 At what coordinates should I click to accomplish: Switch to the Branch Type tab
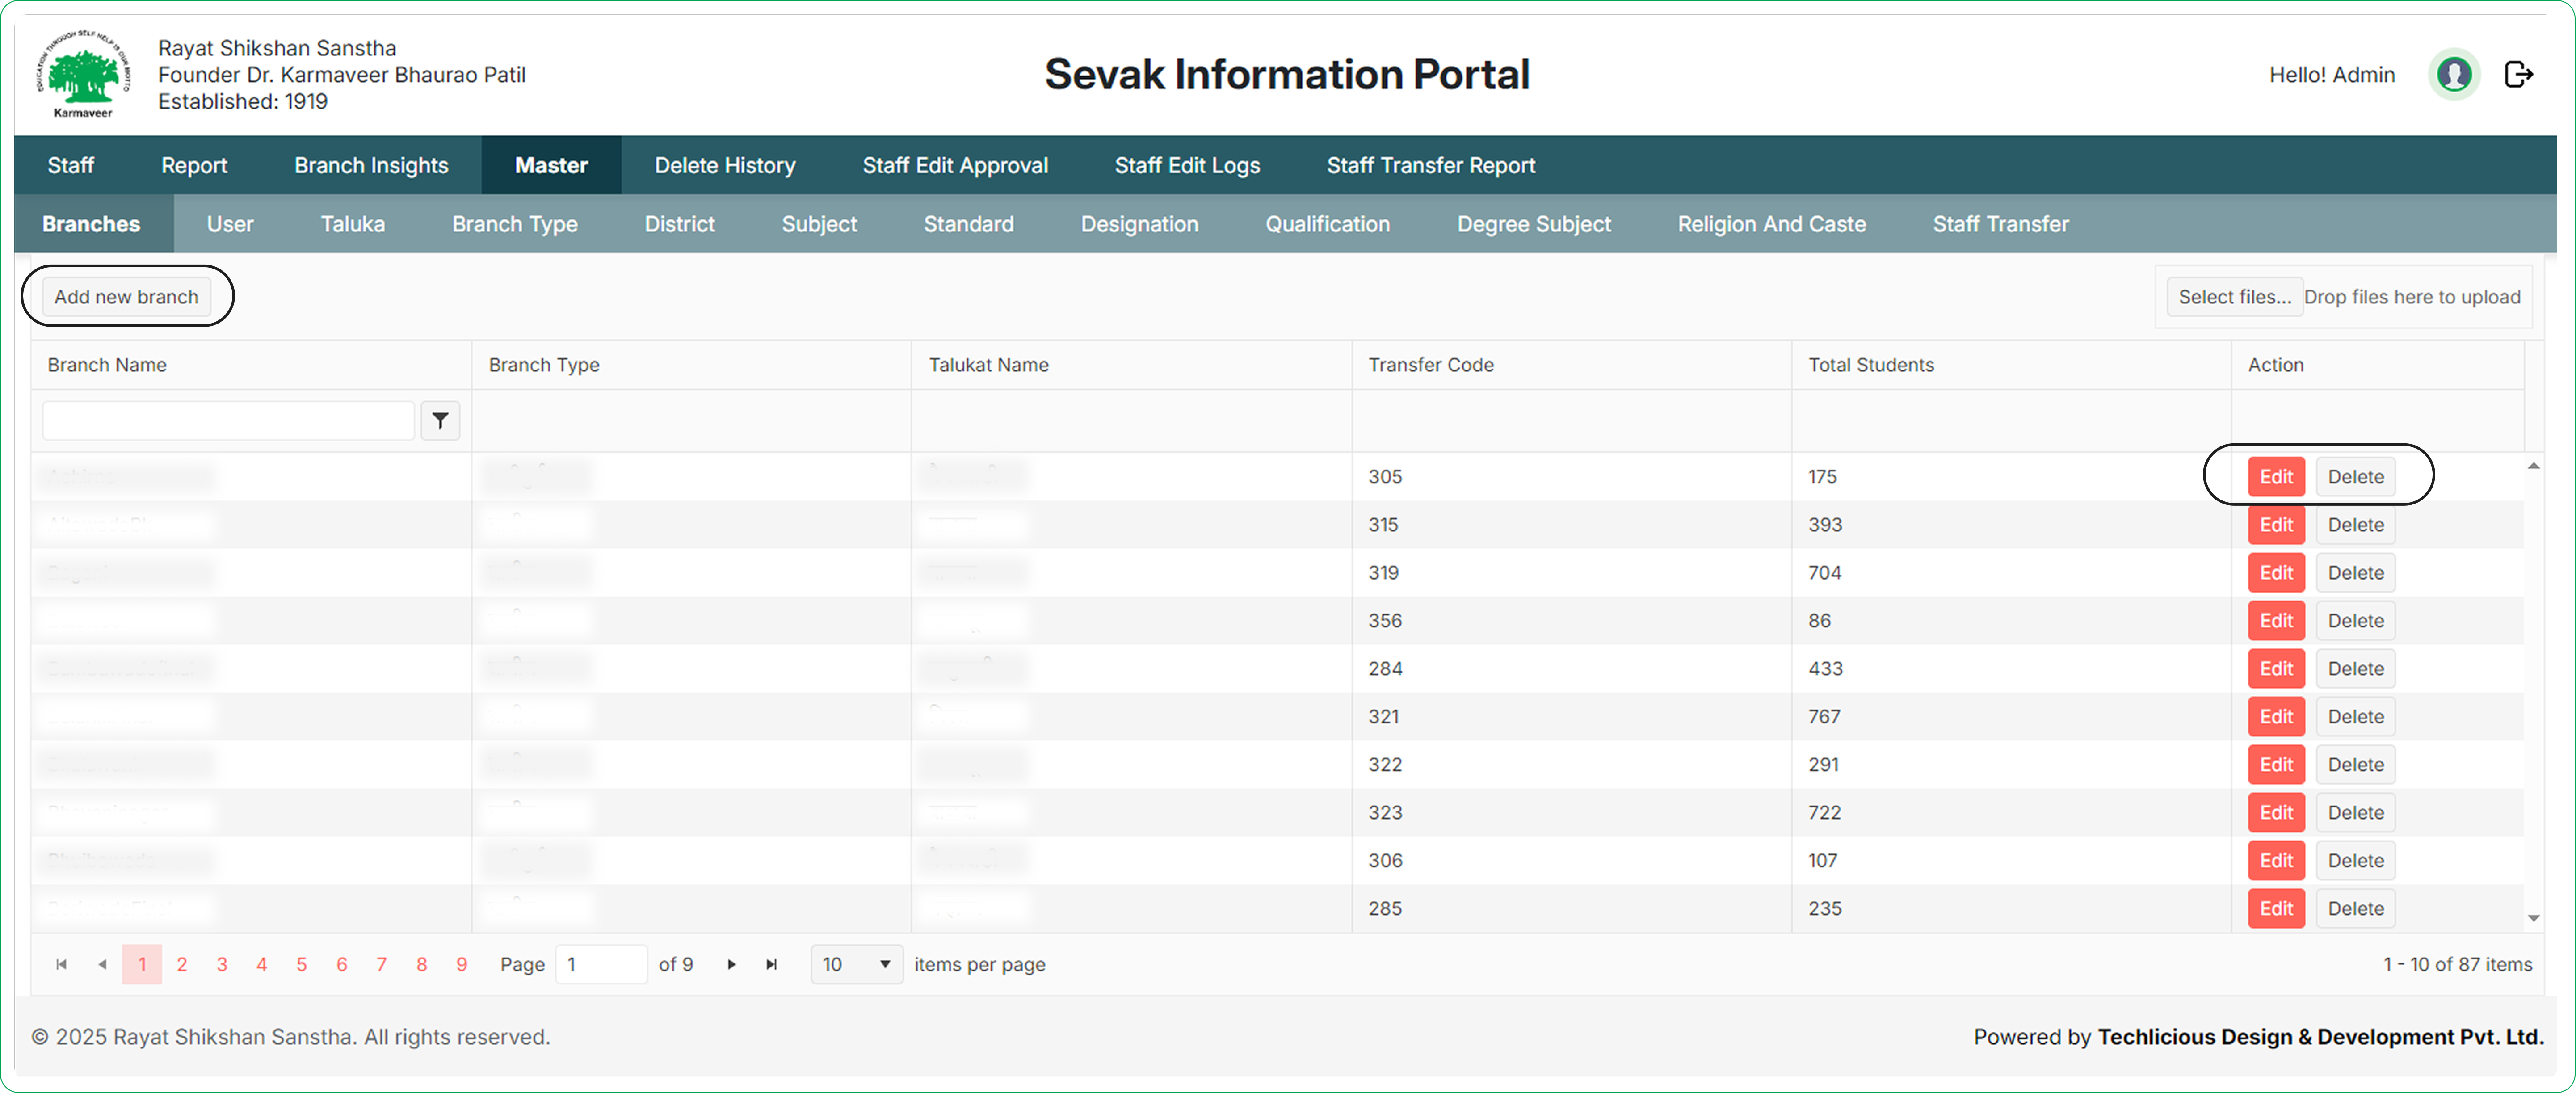[x=515, y=224]
